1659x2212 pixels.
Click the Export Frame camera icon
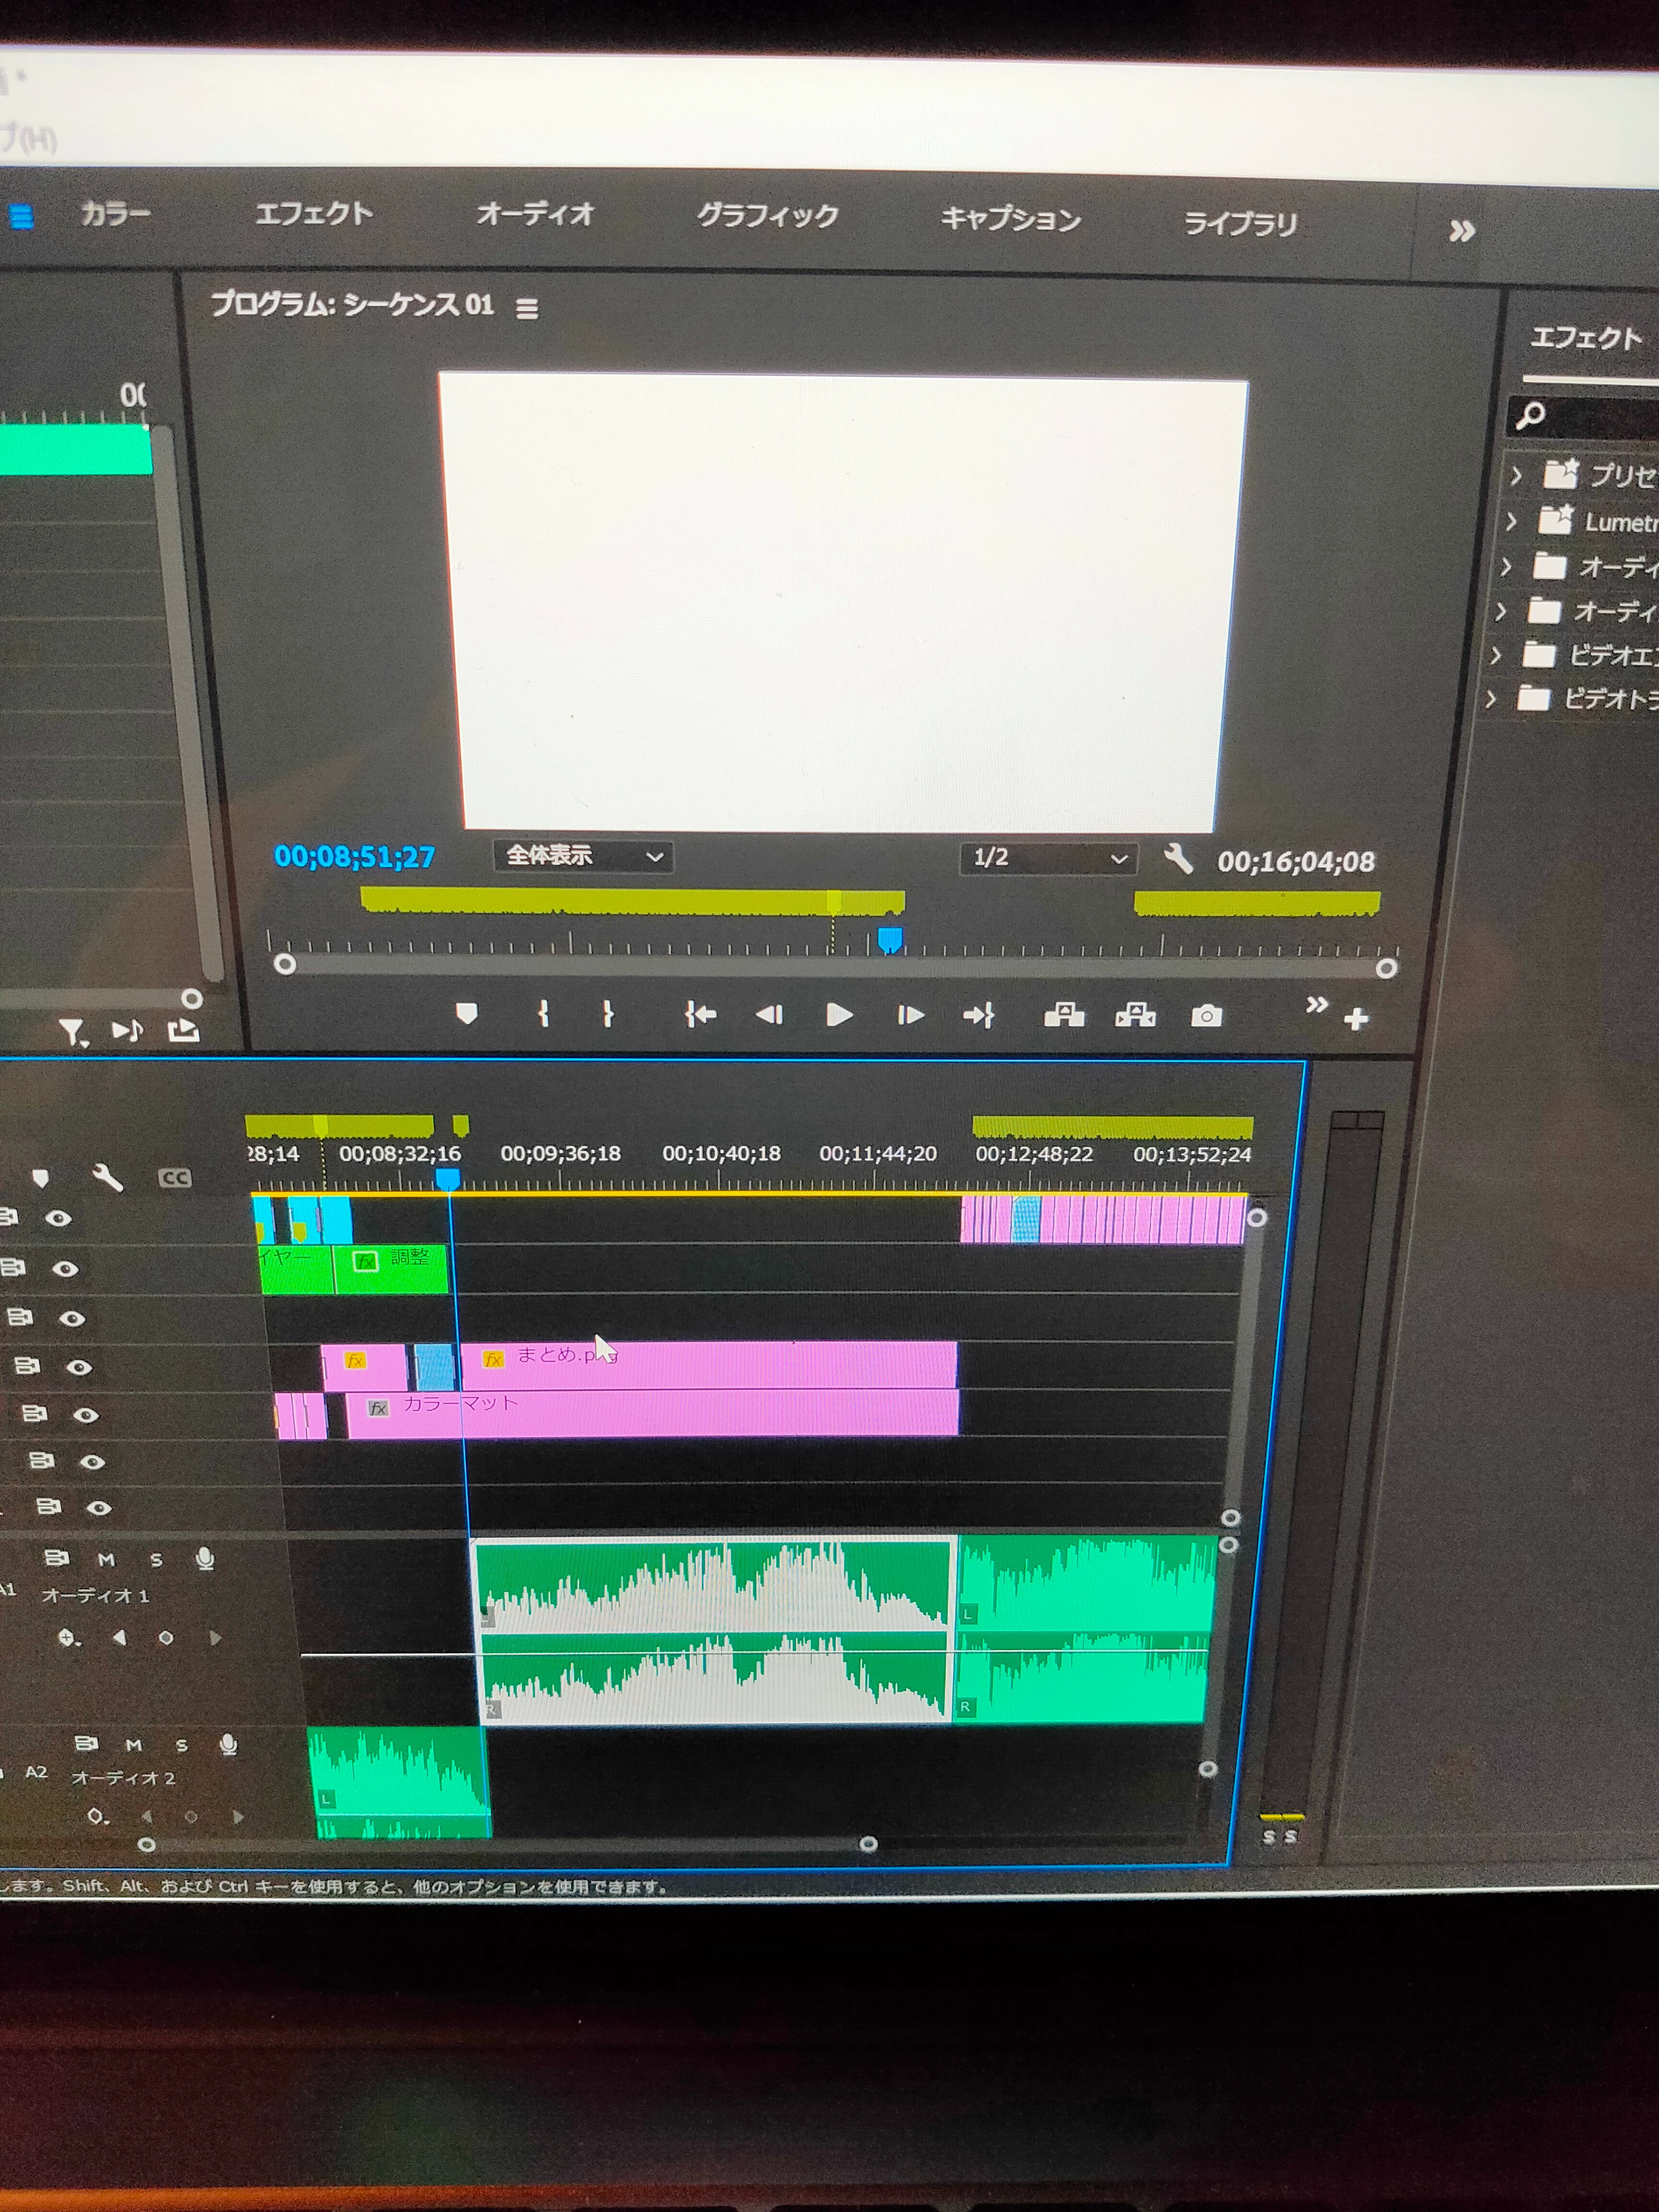(1206, 1016)
